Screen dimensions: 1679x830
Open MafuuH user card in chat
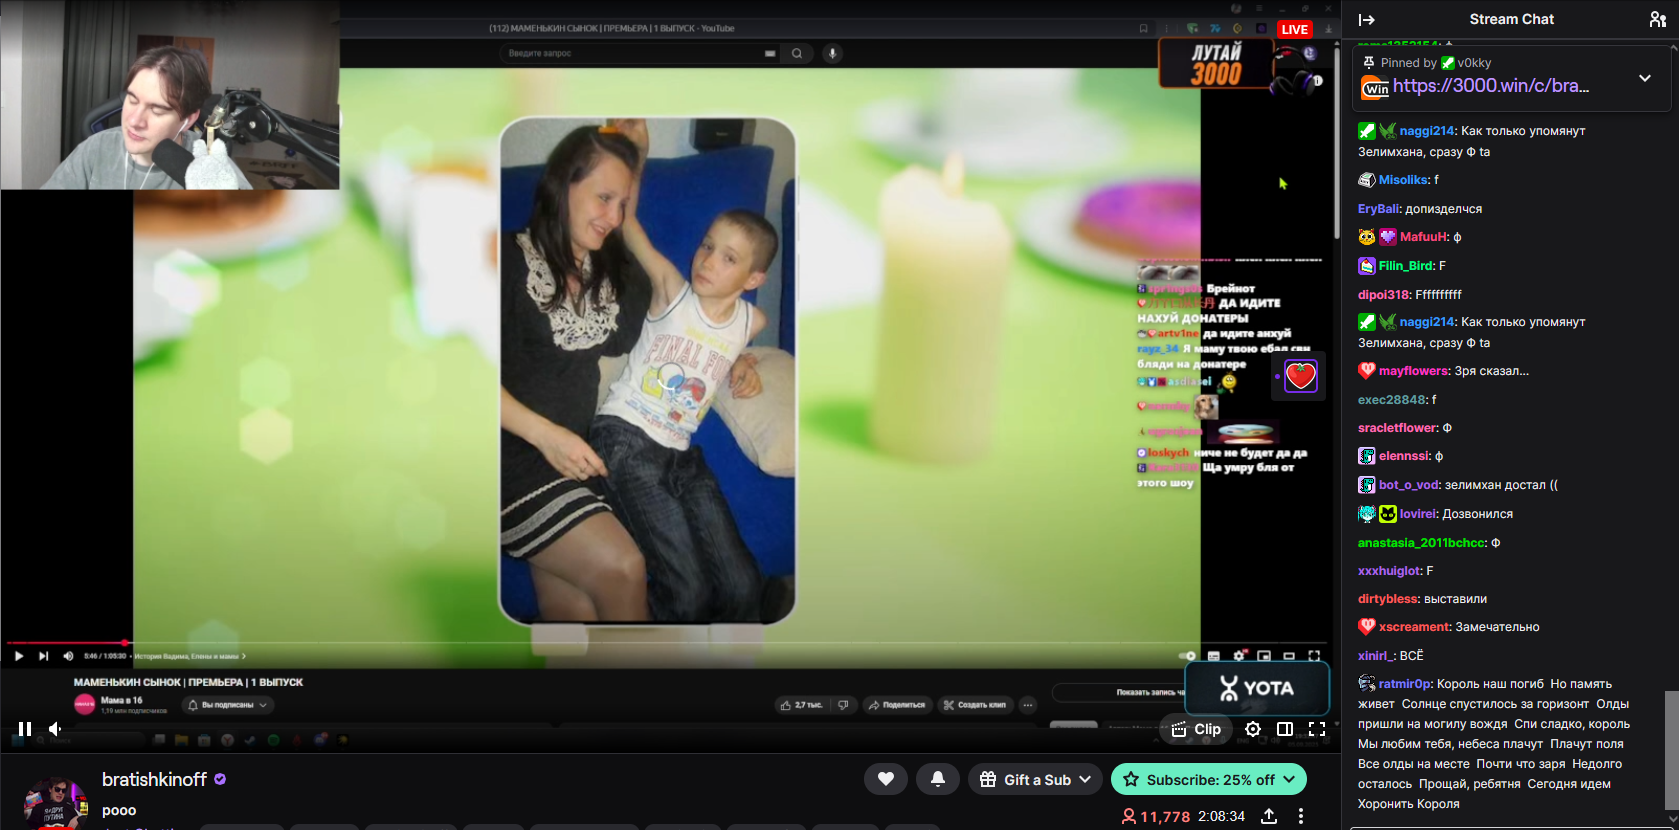point(1423,237)
